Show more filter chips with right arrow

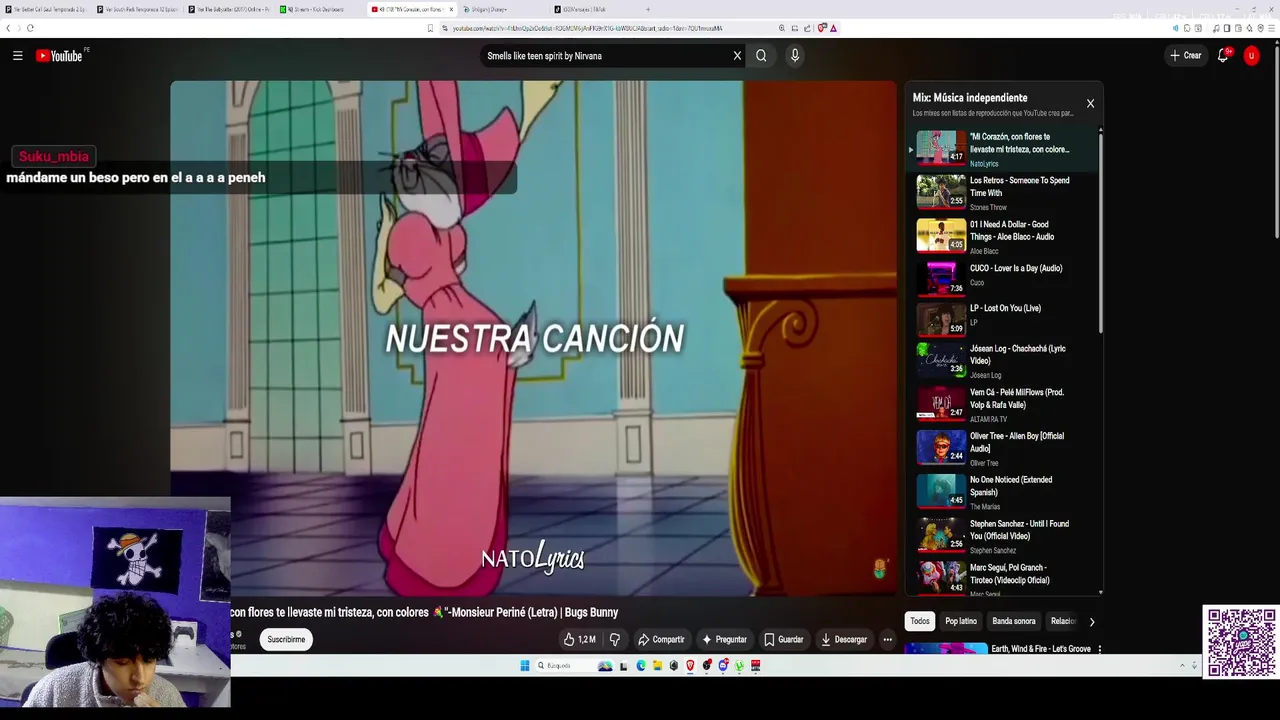(1092, 621)
